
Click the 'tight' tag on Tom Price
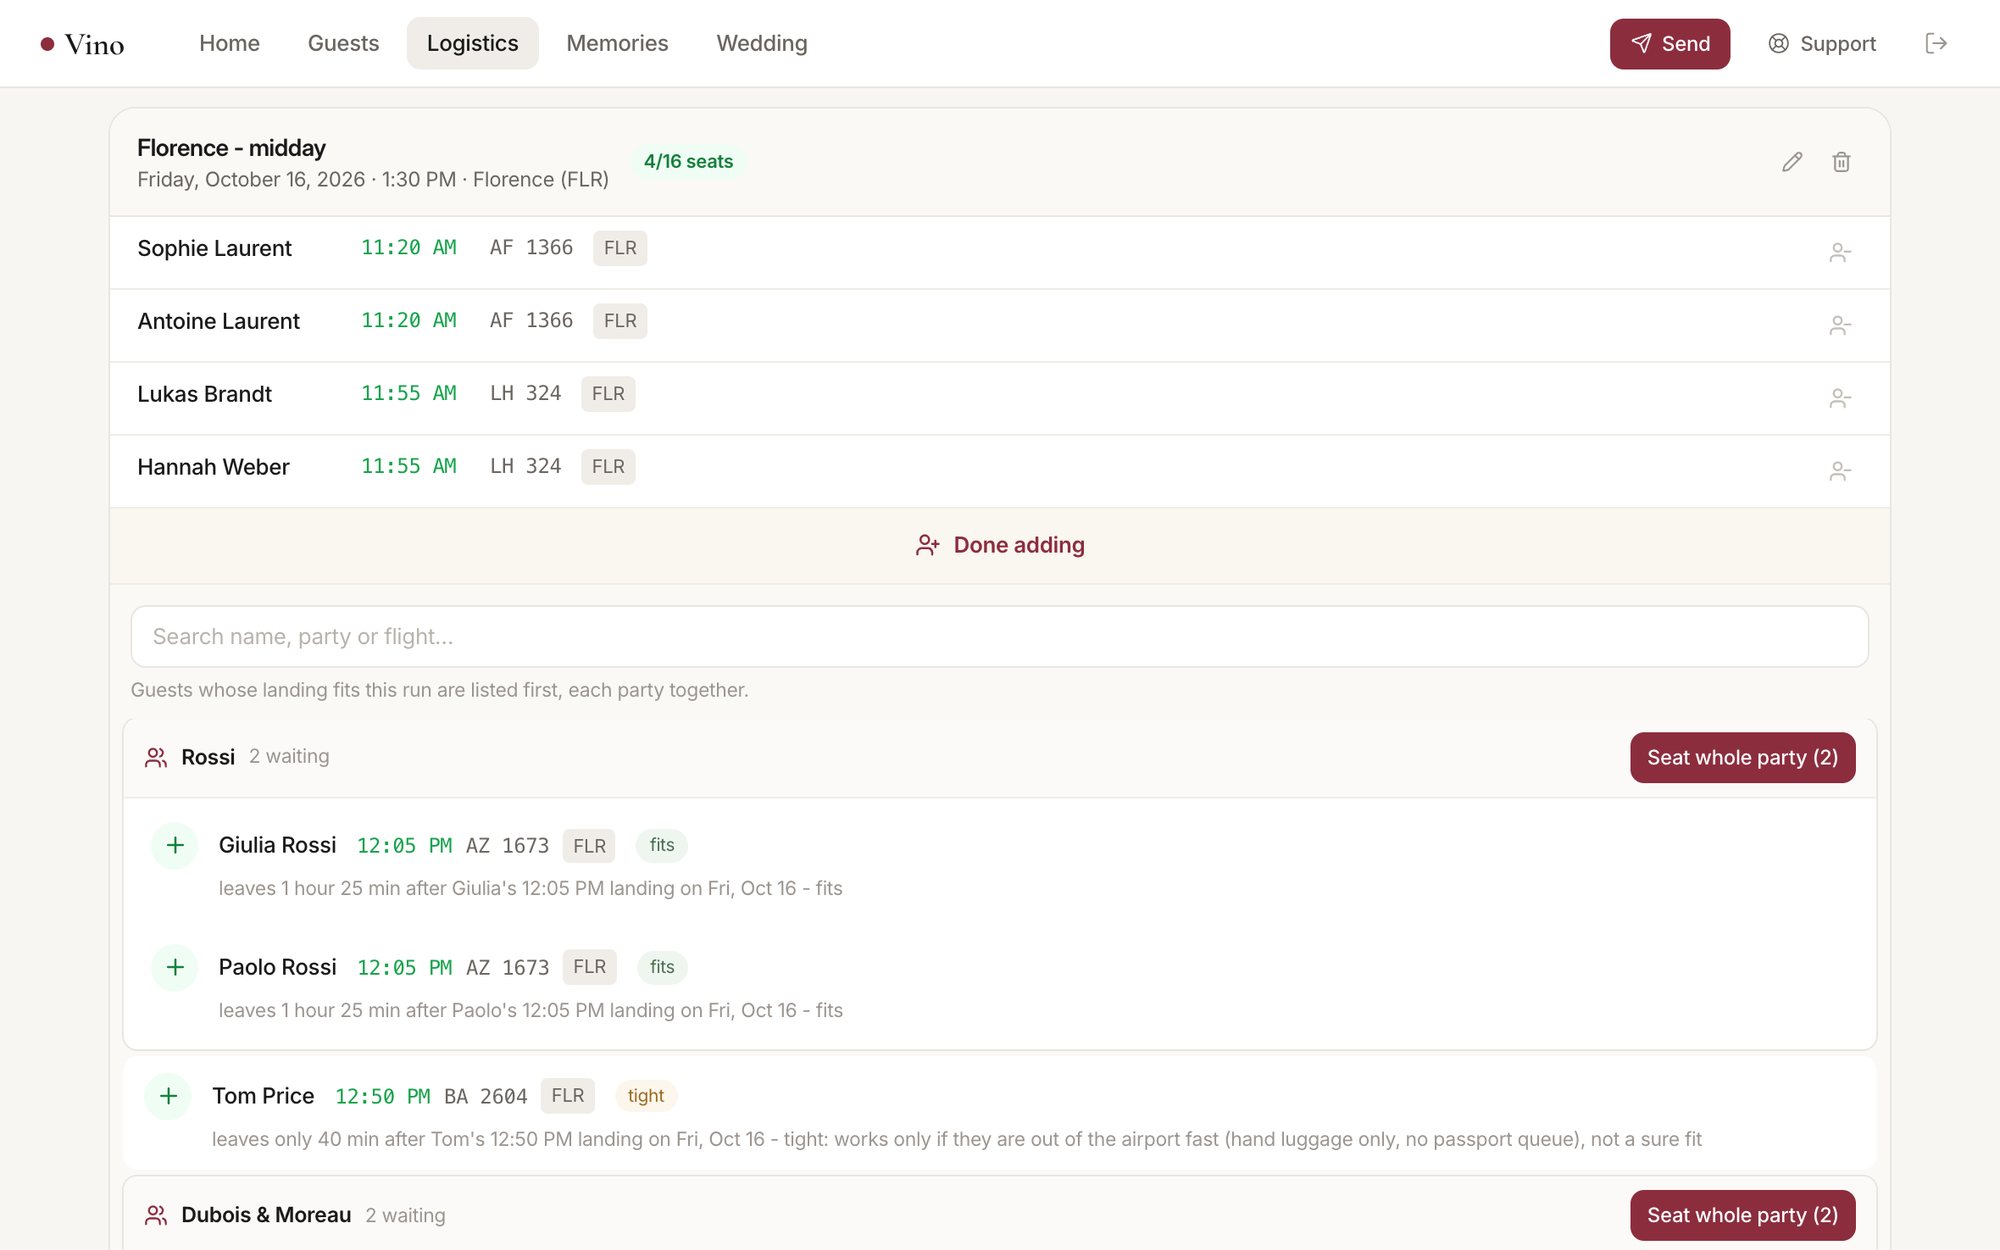click(646, 1096)
